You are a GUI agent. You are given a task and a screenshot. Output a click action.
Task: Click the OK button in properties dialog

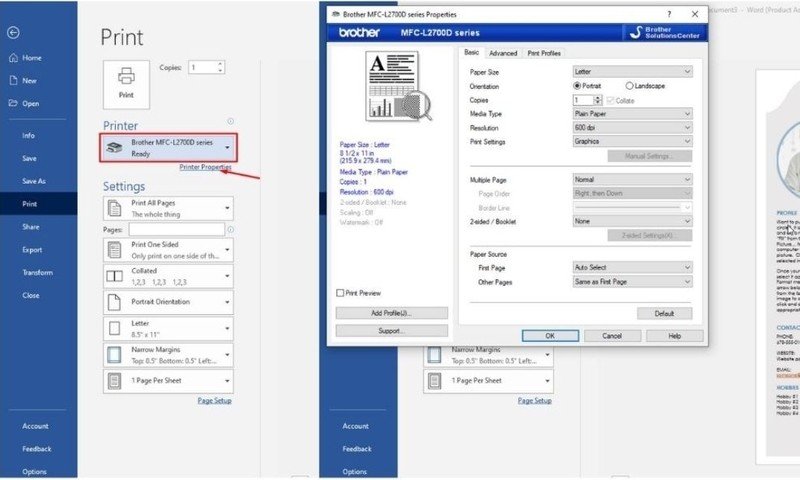pos(549,336)
